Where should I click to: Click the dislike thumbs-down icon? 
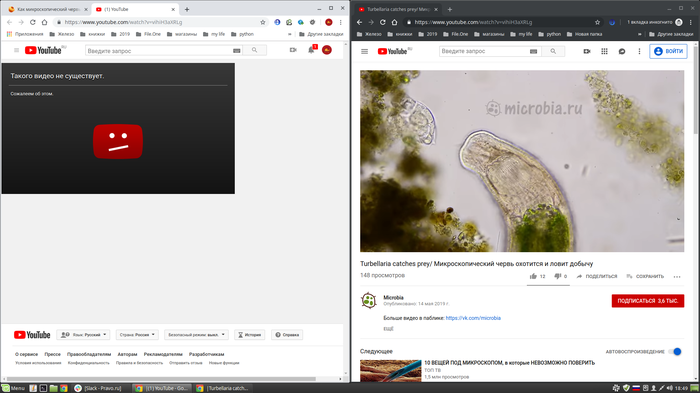pyautogui.click(x=557, y=276)
